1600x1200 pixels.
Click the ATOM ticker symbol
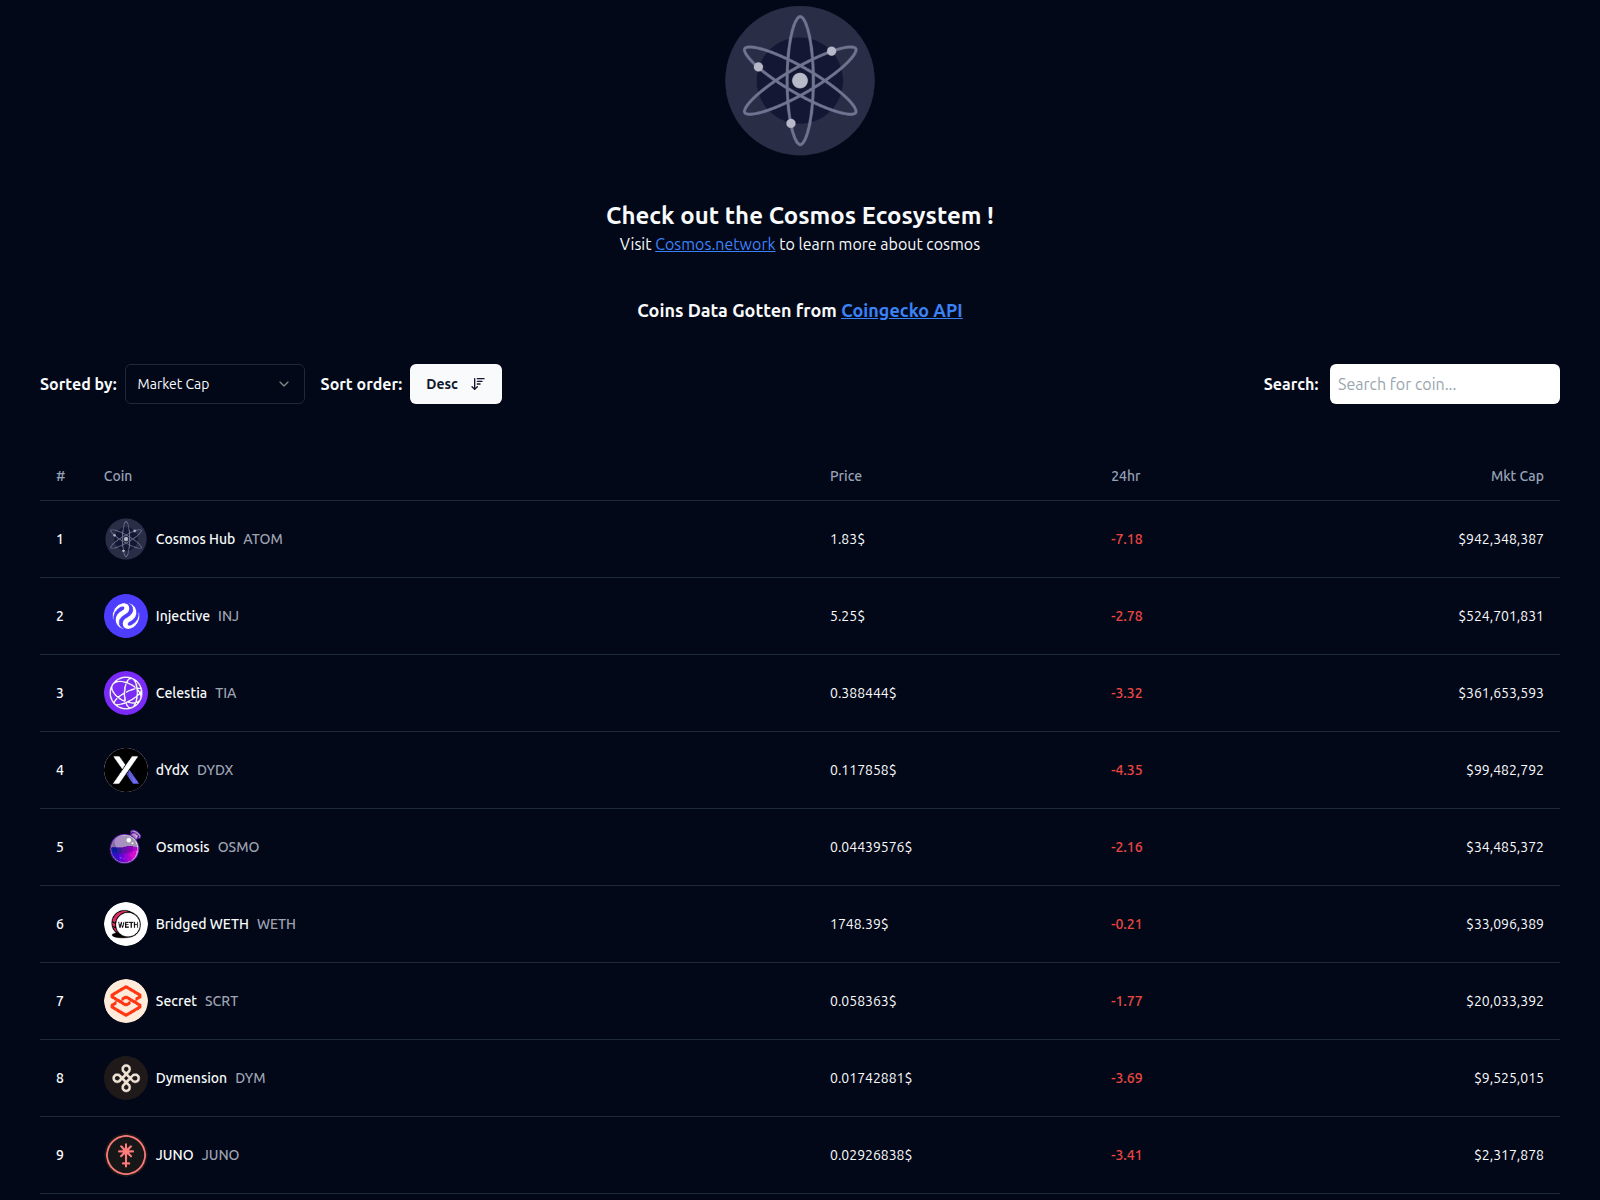(263, 539)
